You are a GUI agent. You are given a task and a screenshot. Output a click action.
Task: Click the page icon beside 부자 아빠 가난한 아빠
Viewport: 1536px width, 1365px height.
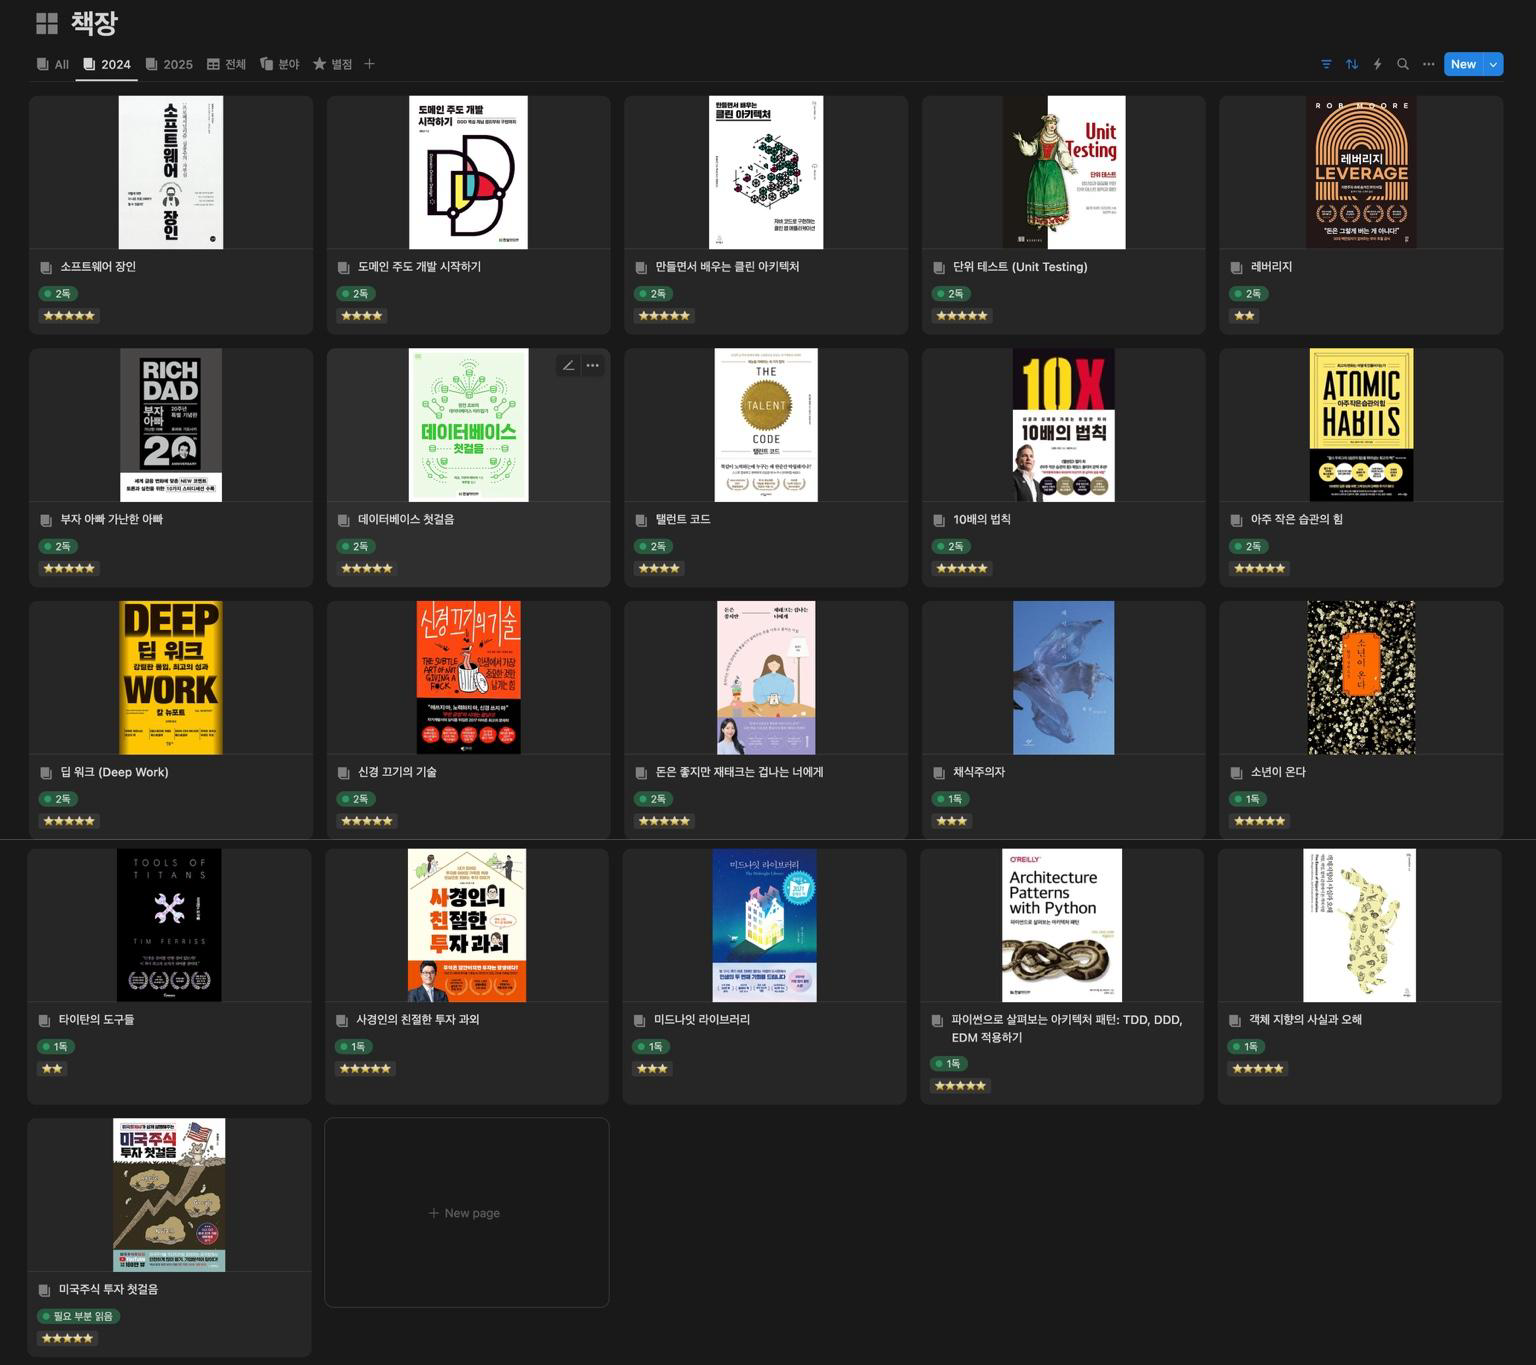(46, 520)
